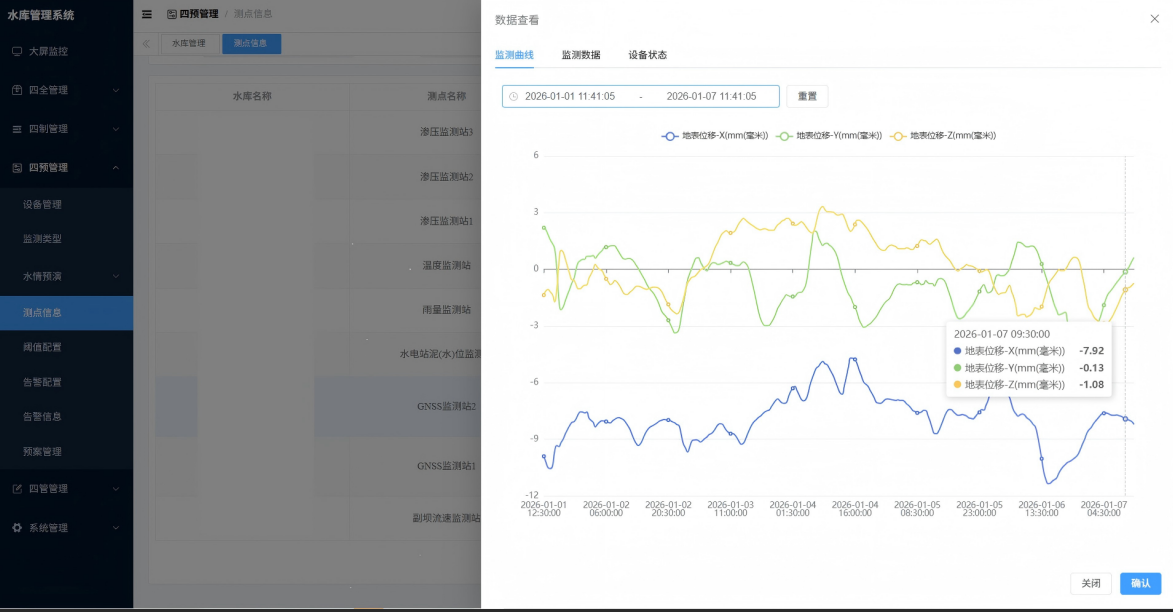This screenshot has width=1173, height=612.
Task: Click the 确认 confirm button
Action: tap(1140, 583)
